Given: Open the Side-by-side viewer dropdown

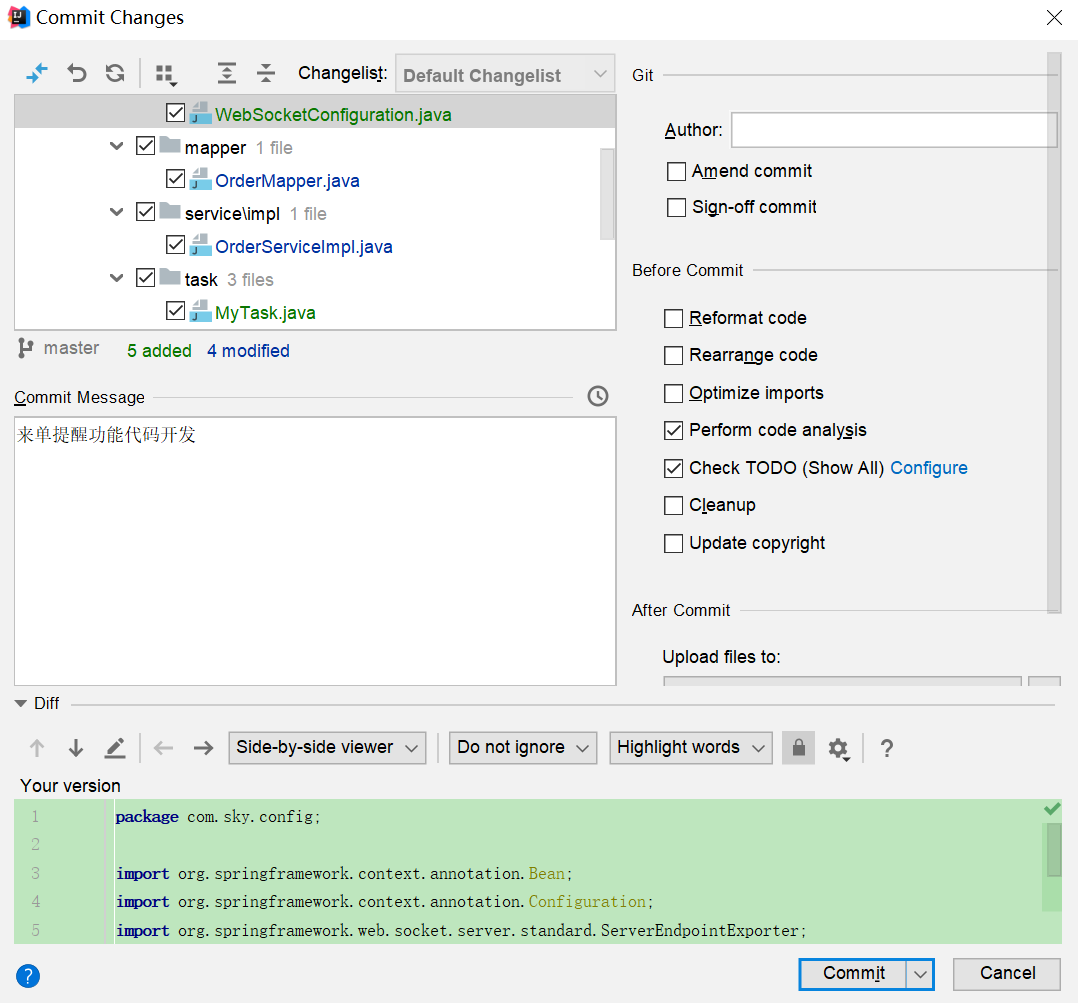Looking at the screenshot, I should click(x=327, y=748).
